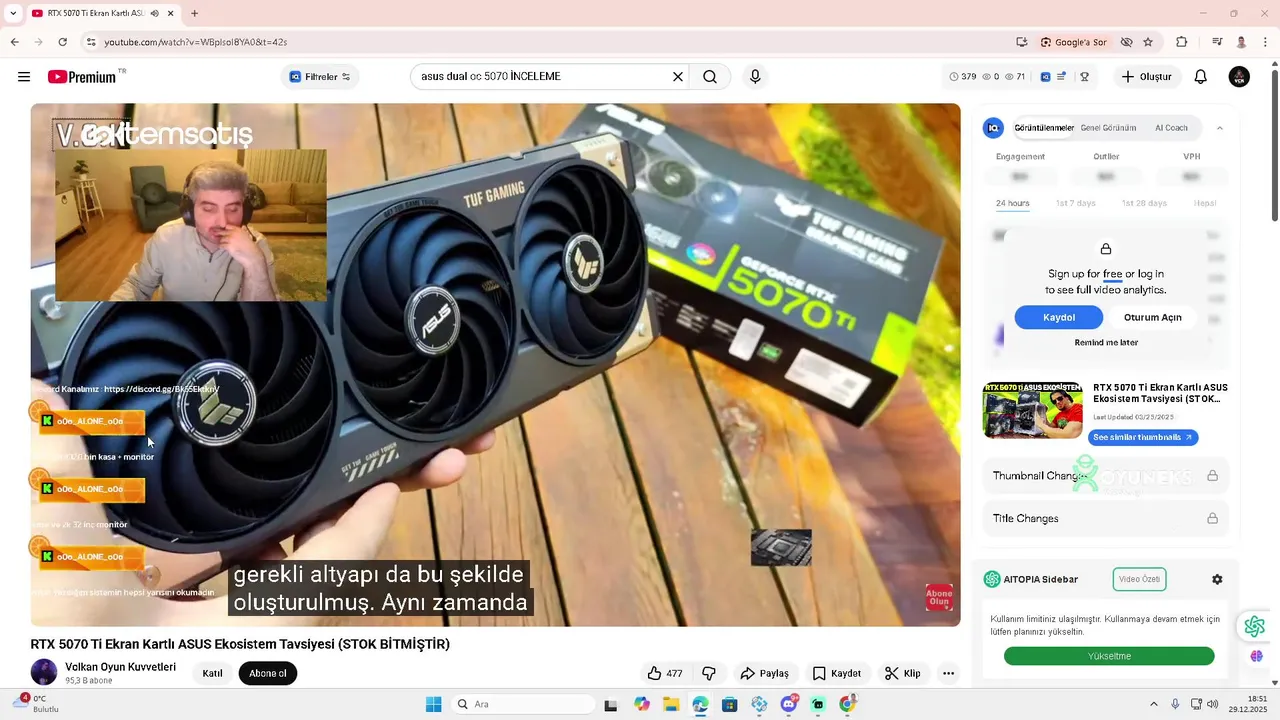
Task: Open the Chrome tab search dropdown
Action: tap(13, 13)
